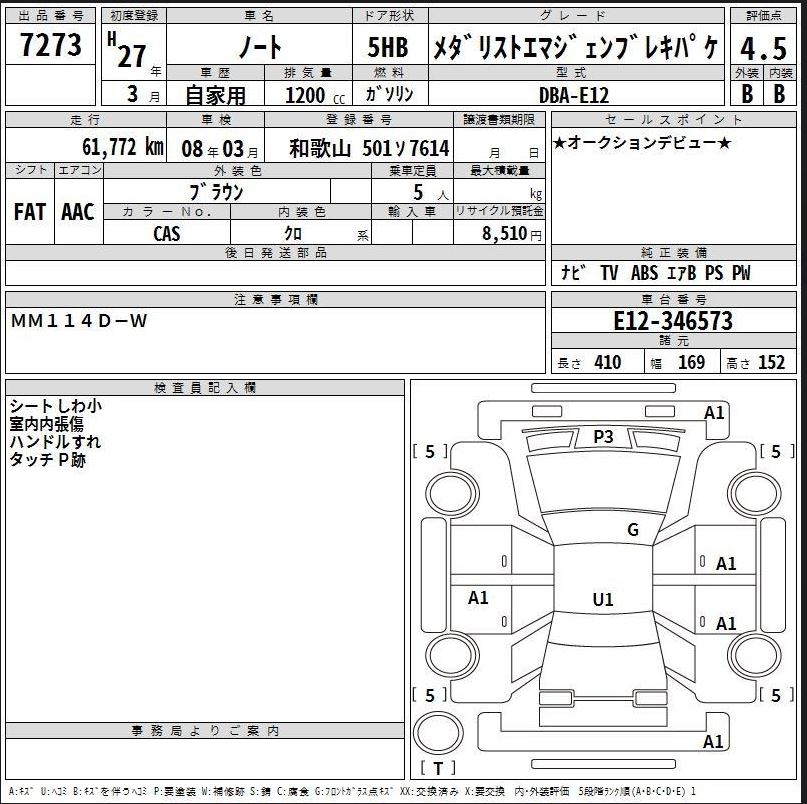Click inspector note シートしわ小
This screenshot has width=807, height=804.
(x=56, y=406)
